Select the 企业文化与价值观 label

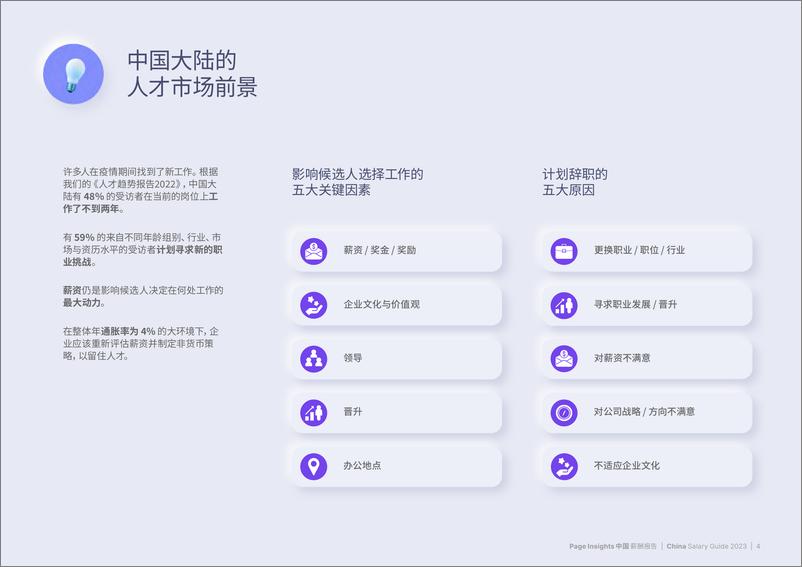pos(382,304)
